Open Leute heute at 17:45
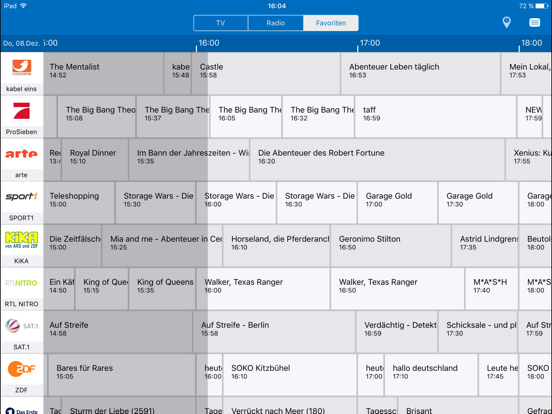The image size is (552, 414). click(498, 375)
